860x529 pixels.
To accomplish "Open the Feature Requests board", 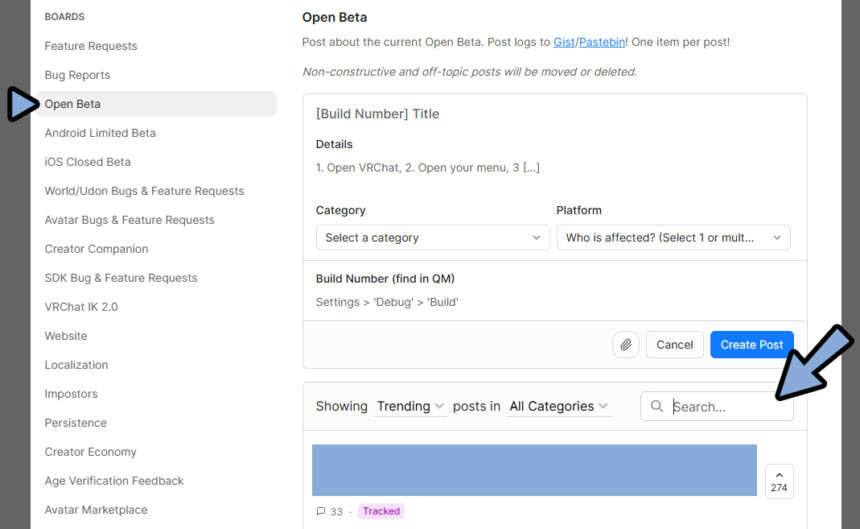I will (x=90, y=46).
